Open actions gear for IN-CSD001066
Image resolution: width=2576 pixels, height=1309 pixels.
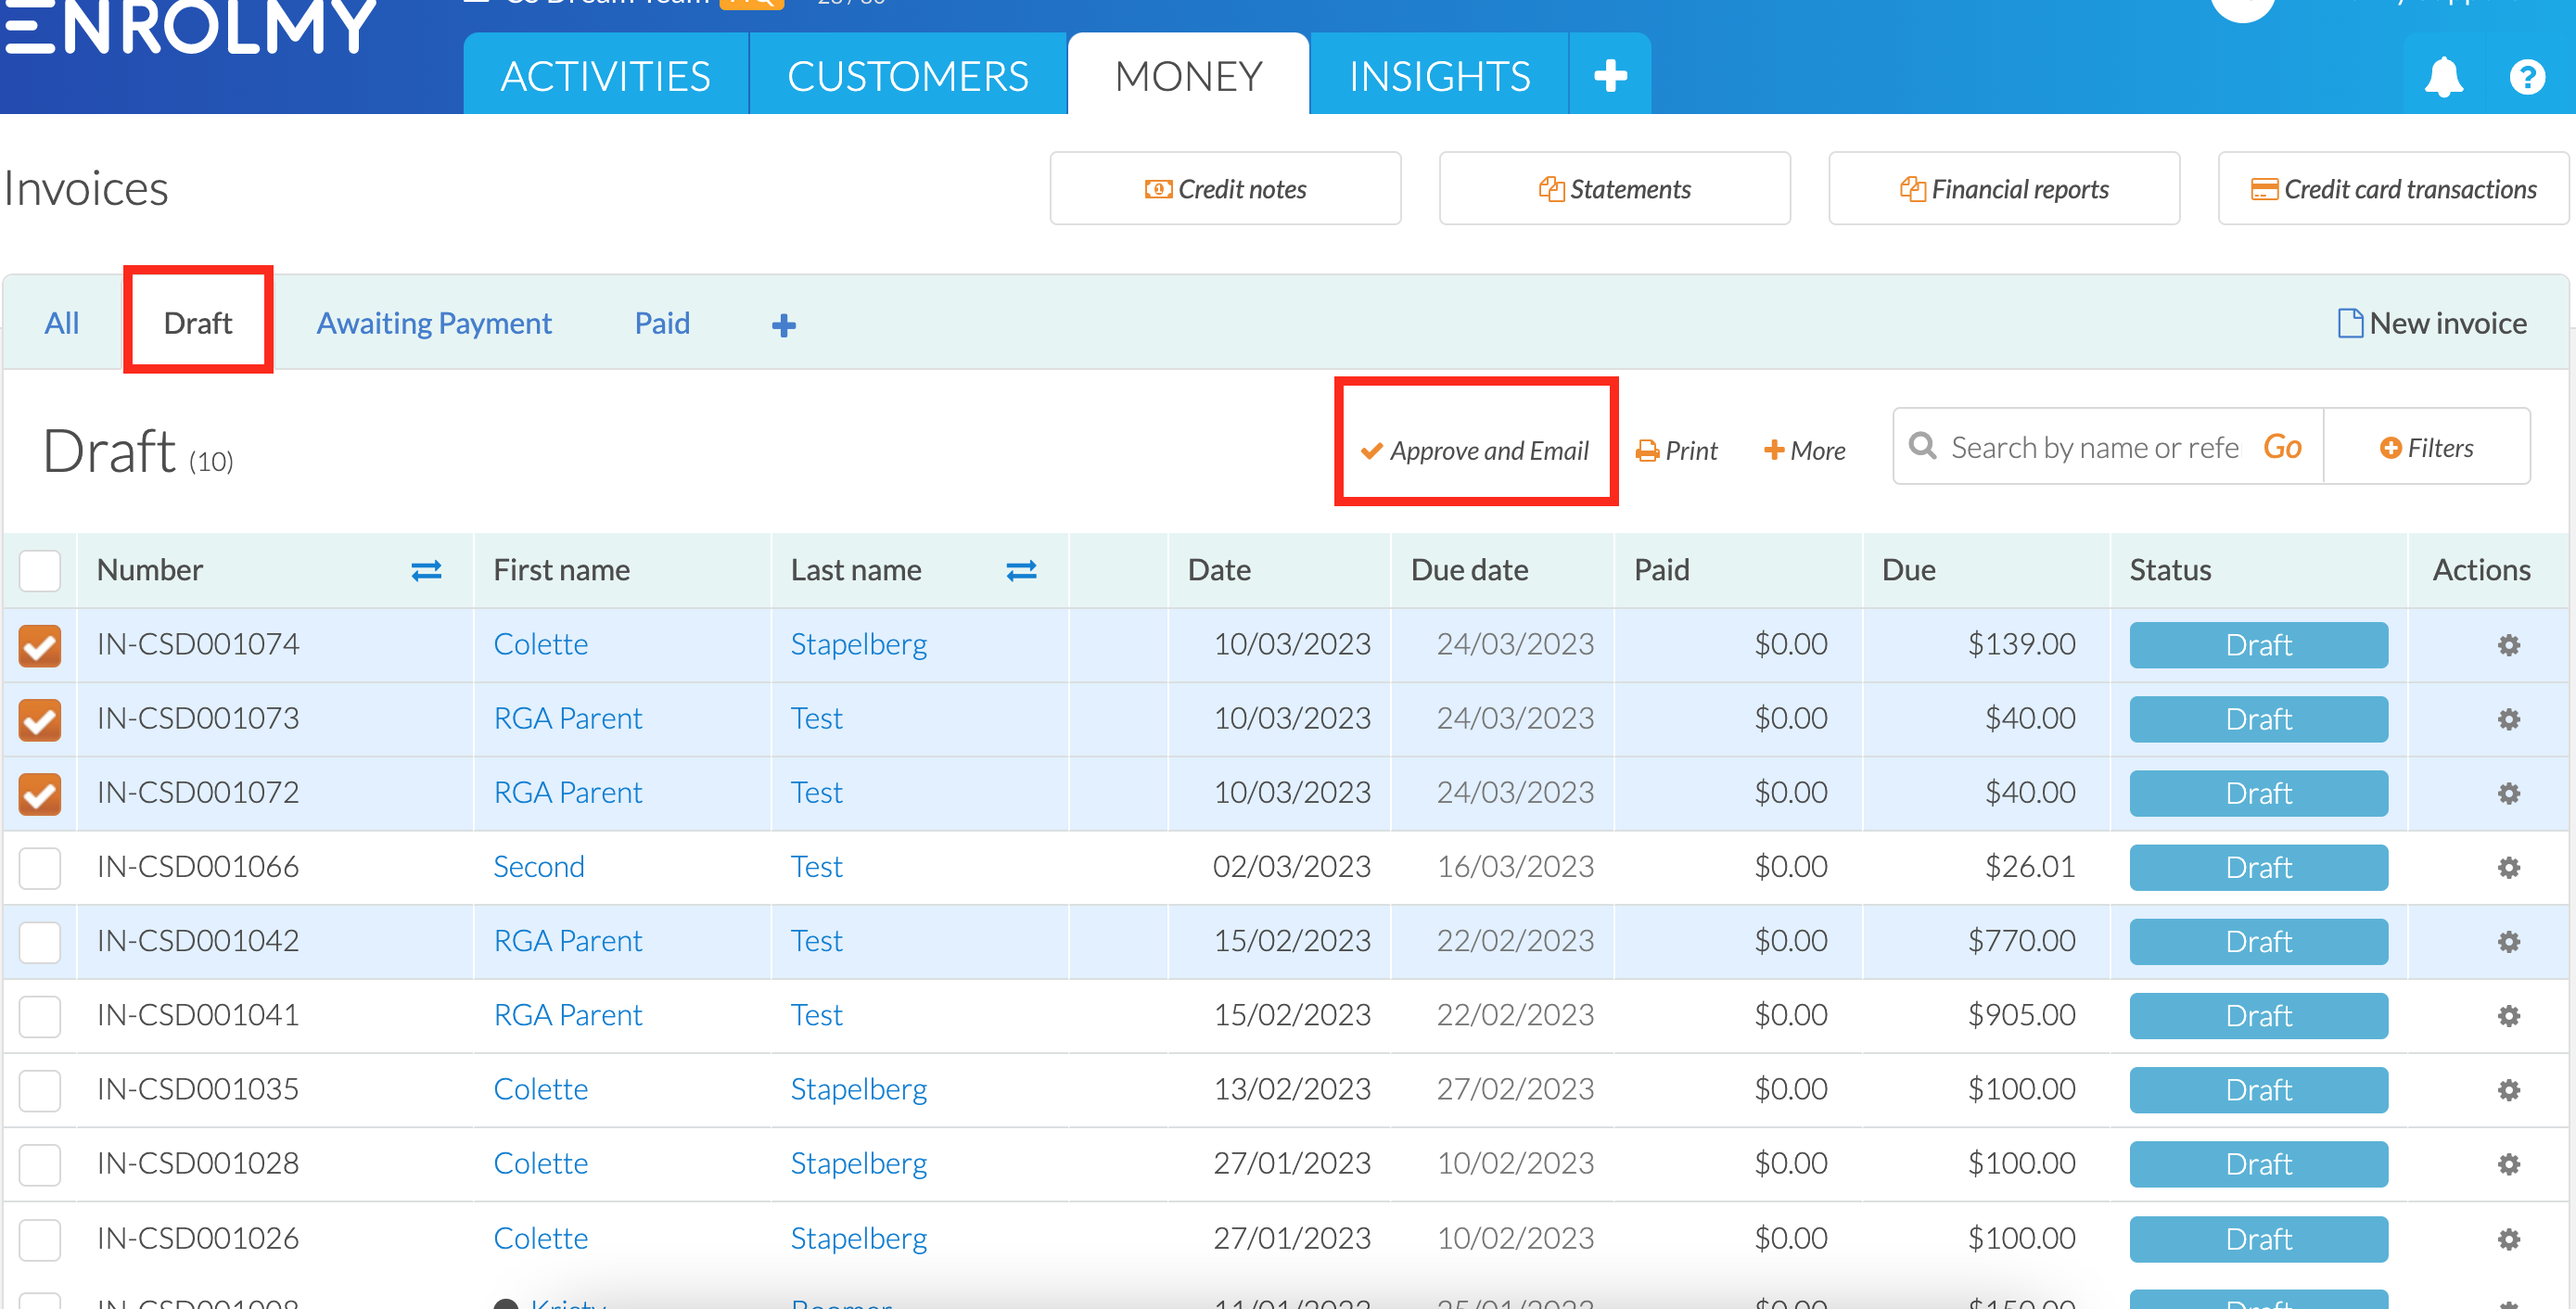[x=2508, y=867]
